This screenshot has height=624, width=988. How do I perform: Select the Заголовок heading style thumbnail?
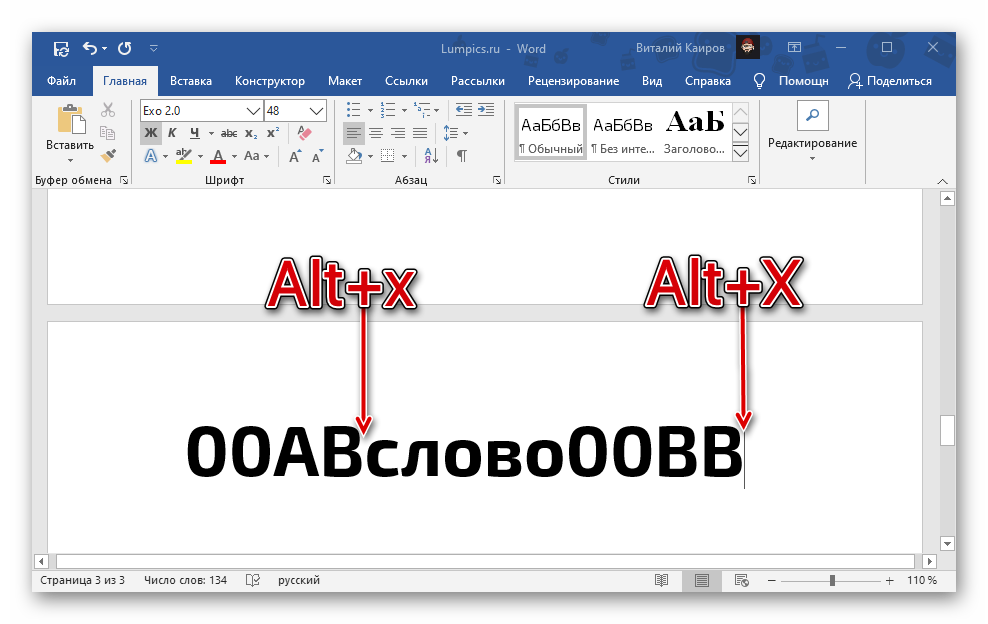[x=695, y=131]
